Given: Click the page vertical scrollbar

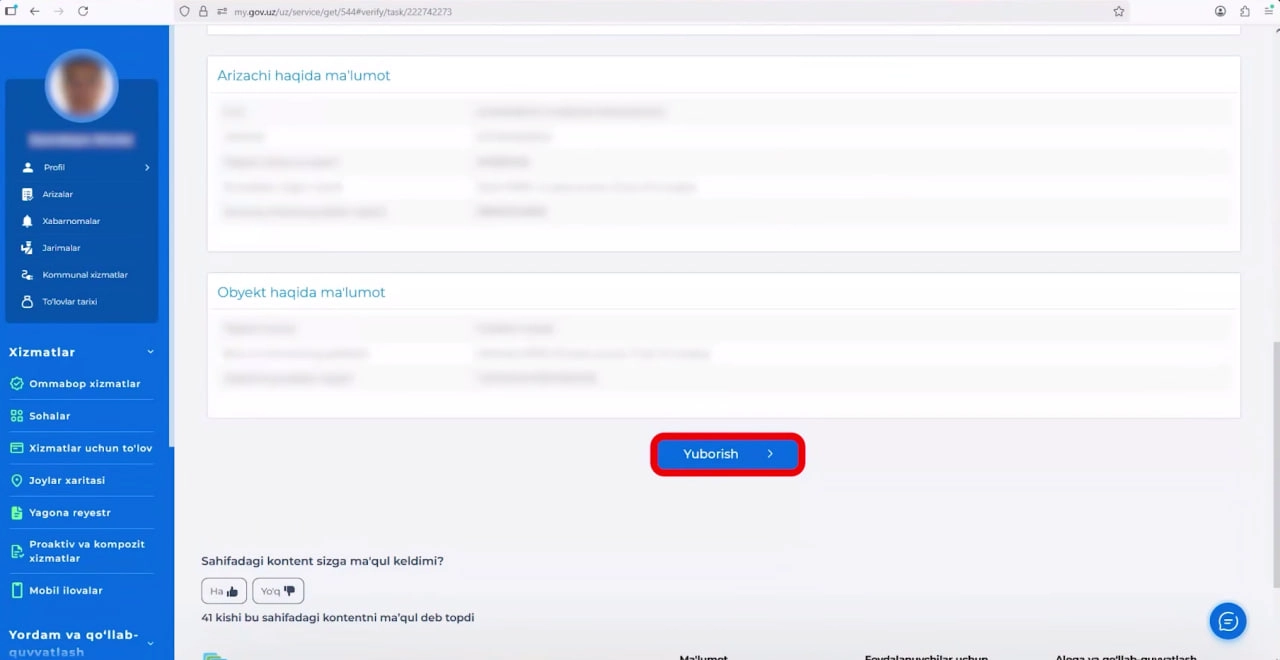Looking at the screenshot, I should point(1274,460).
